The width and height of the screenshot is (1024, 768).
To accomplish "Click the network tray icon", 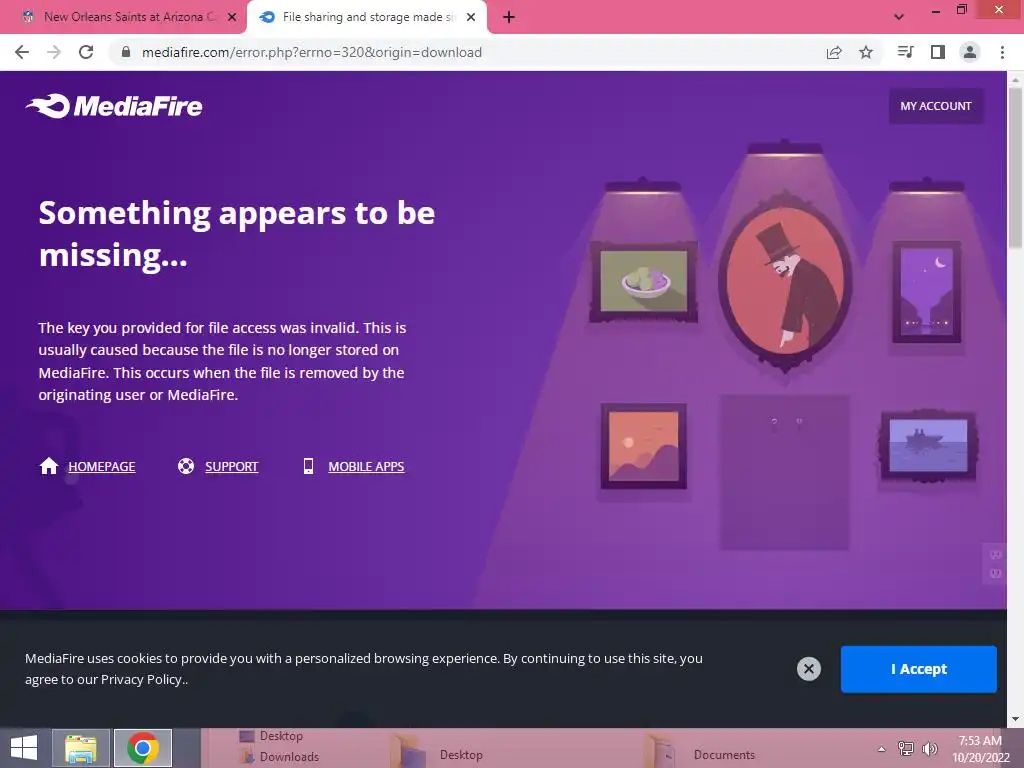I will coord(906,749).
